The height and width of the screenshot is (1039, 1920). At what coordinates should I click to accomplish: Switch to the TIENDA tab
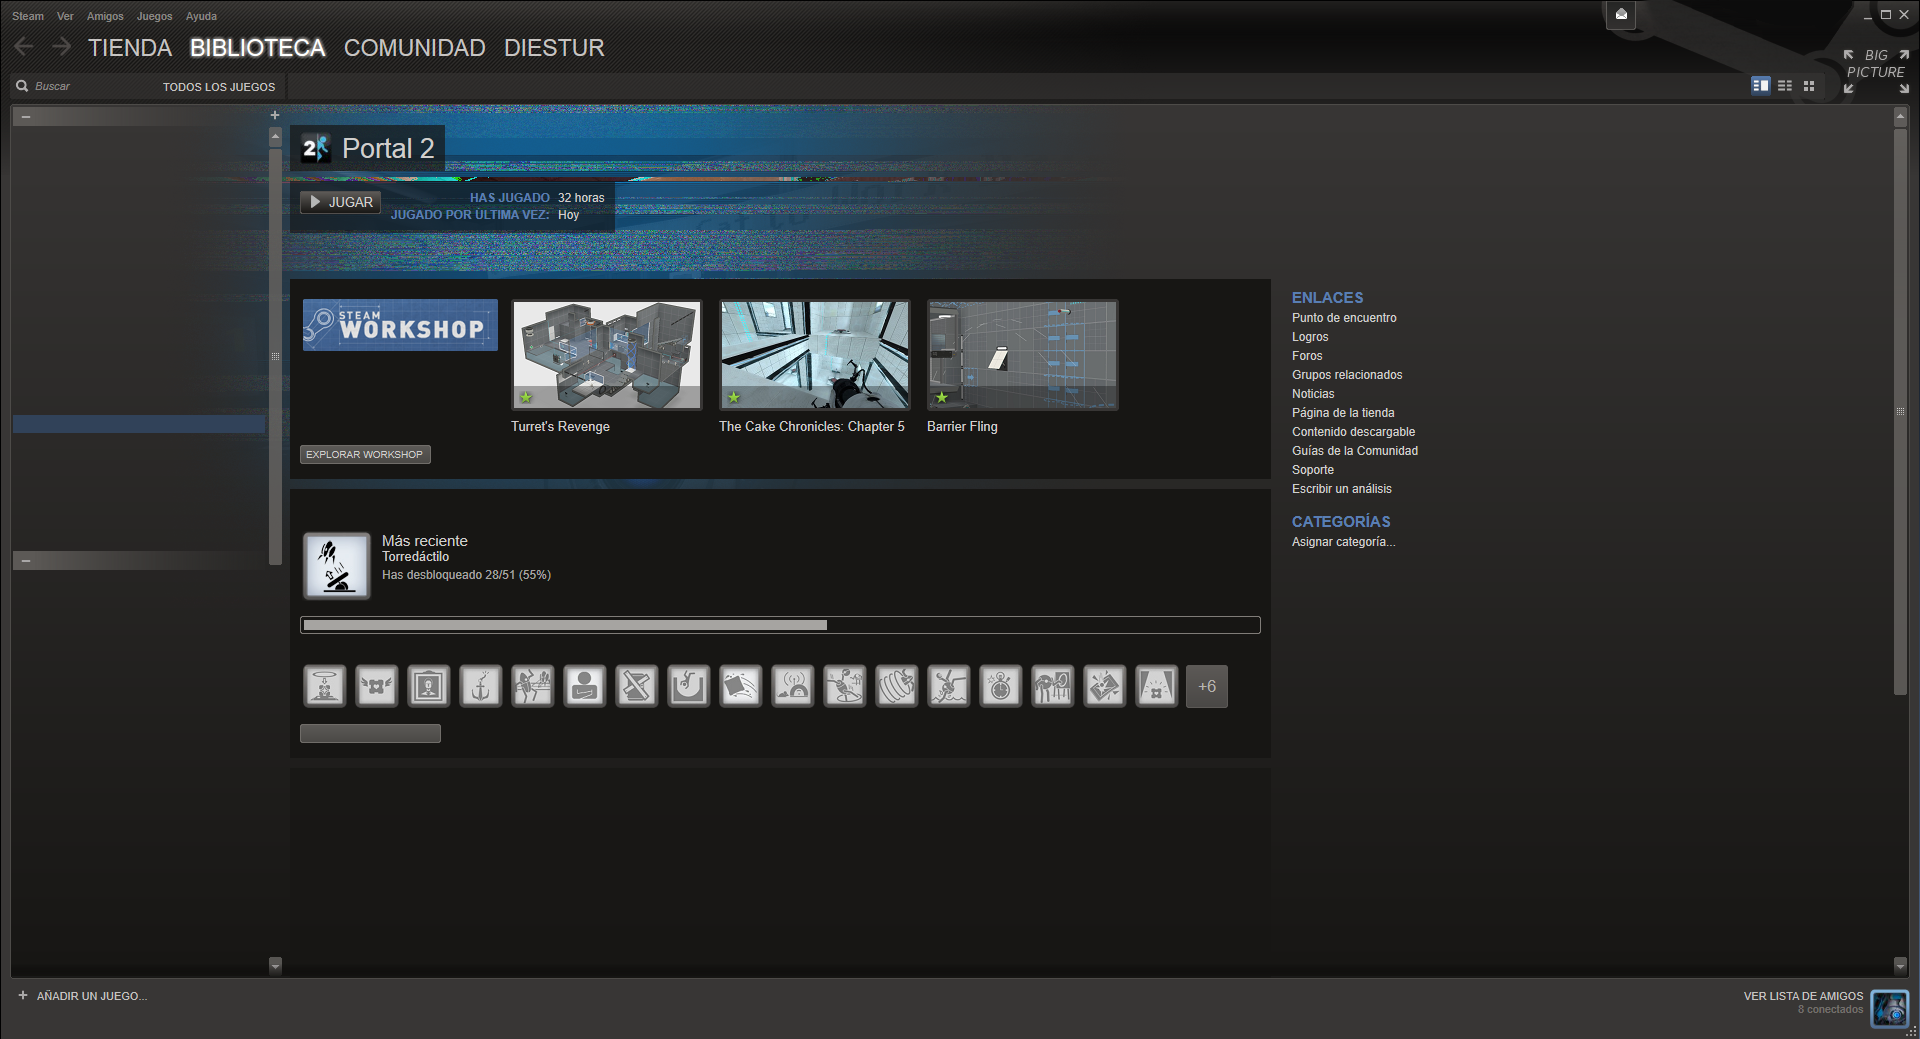(130, 48)
